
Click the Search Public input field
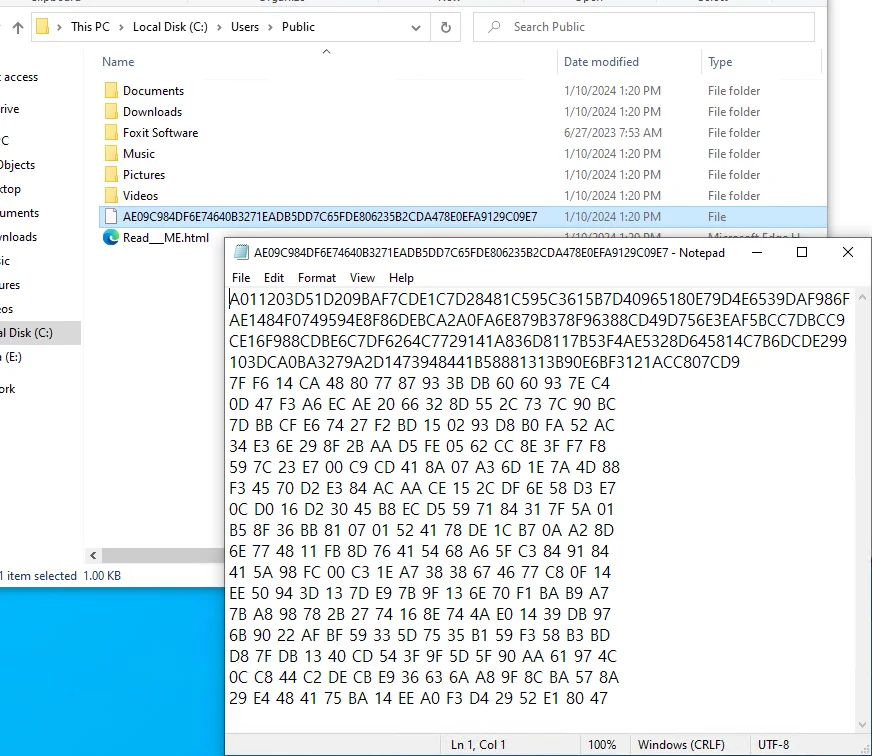660,27
